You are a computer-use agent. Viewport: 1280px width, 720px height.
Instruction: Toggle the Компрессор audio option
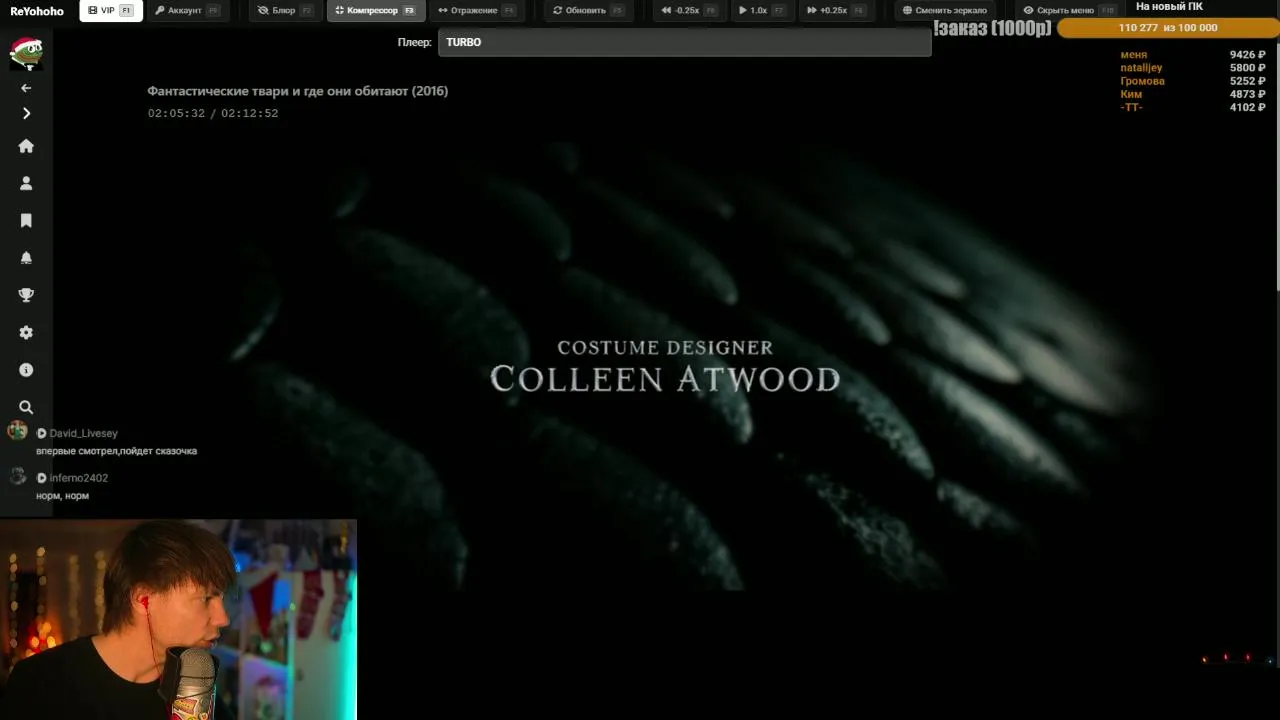376,11
